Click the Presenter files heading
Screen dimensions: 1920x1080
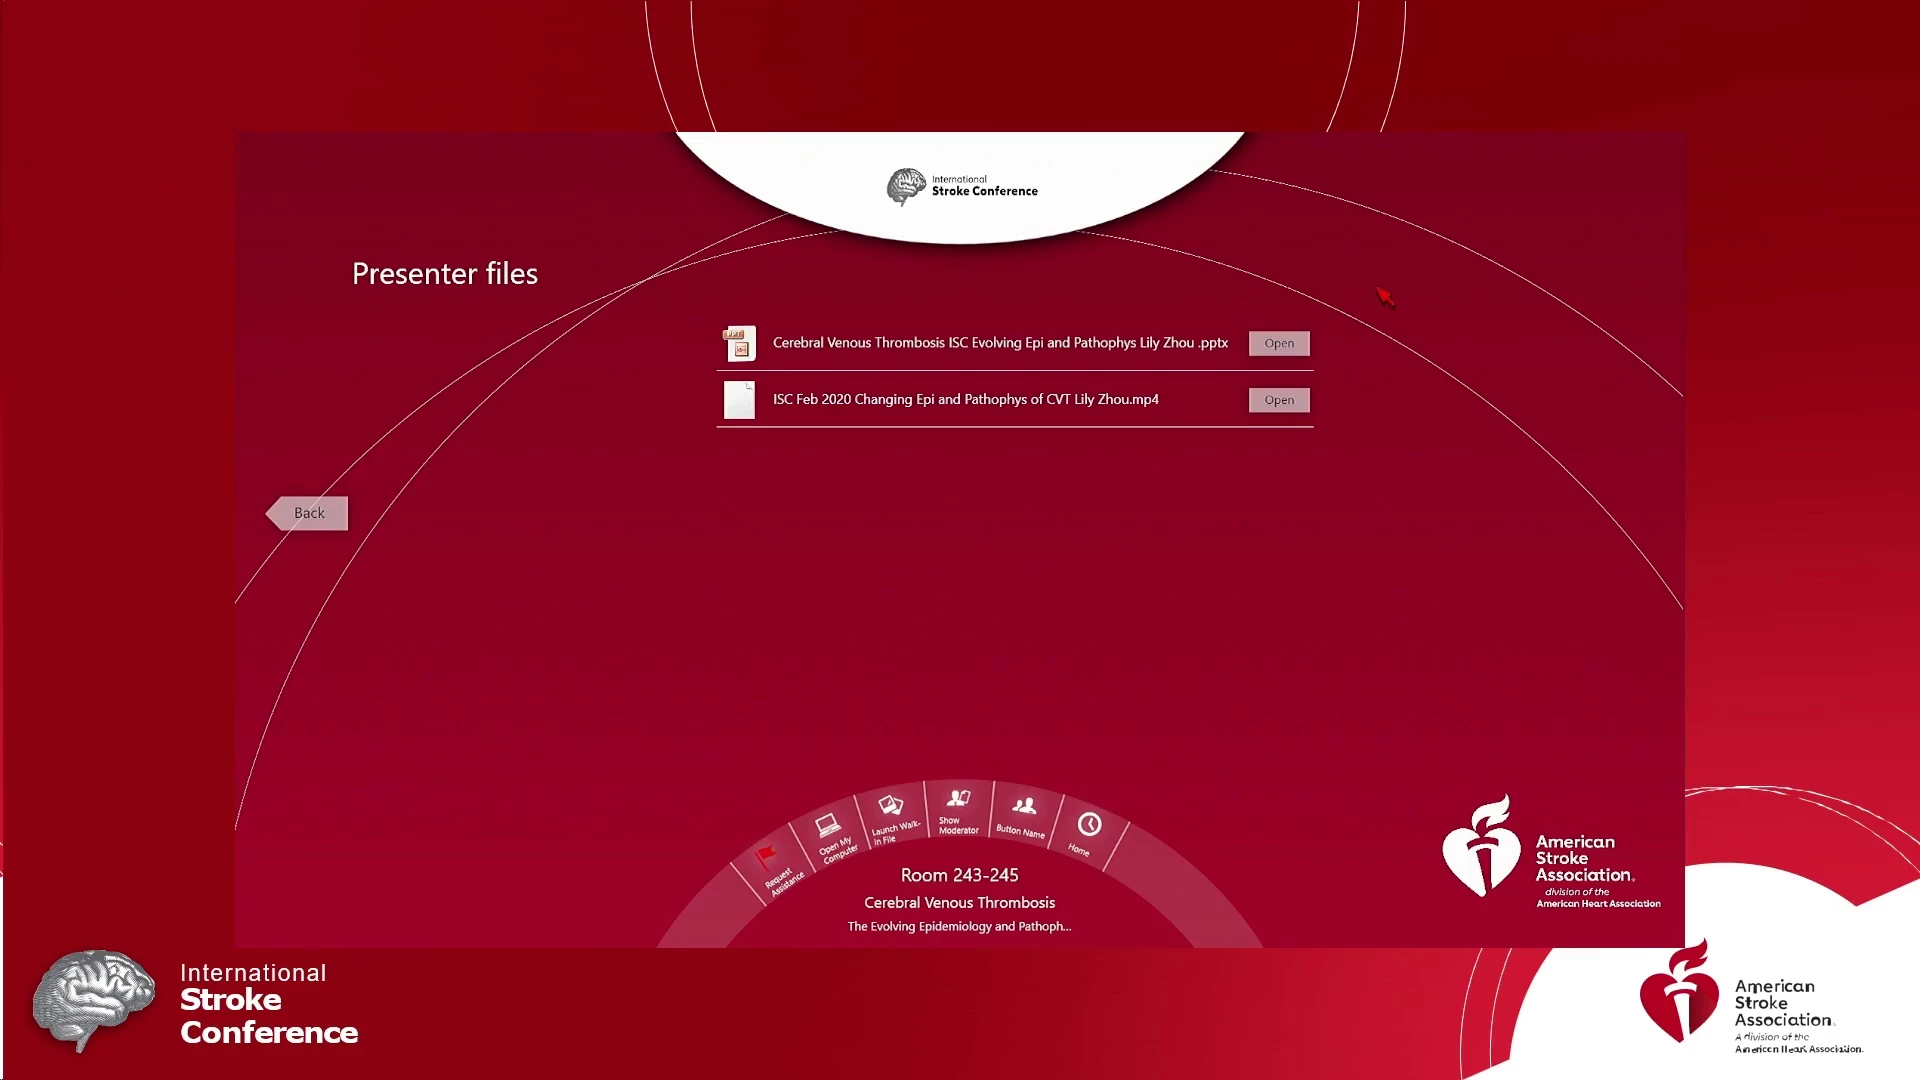point(445,274)
